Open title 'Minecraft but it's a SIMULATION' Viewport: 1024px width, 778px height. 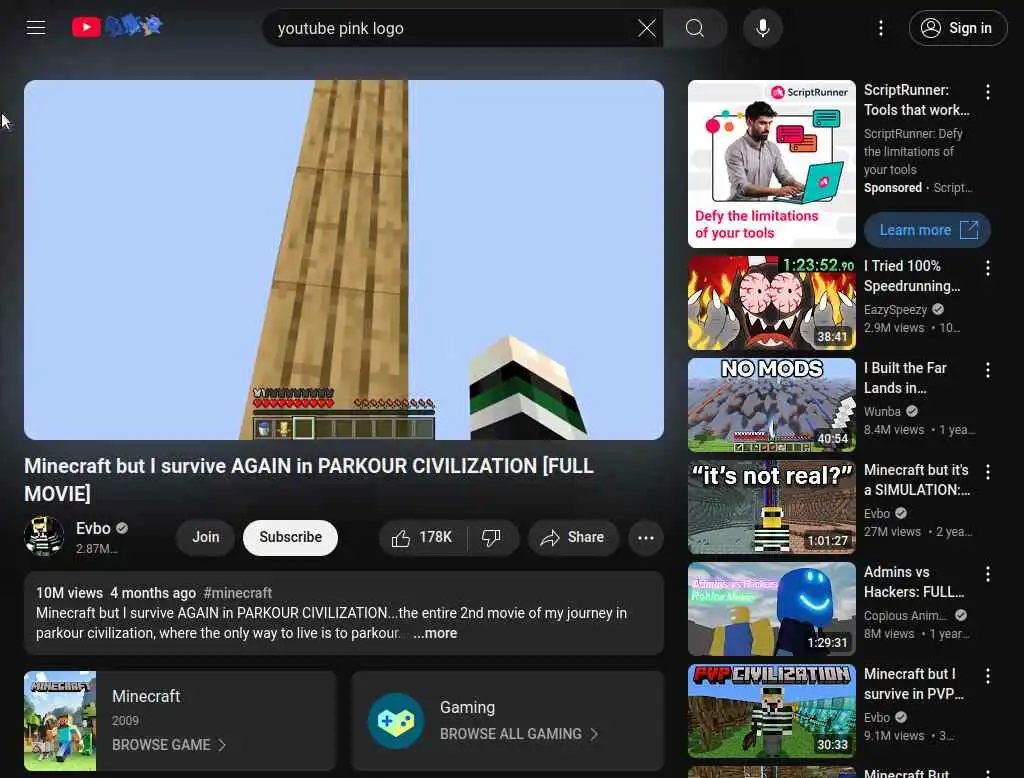917,479
